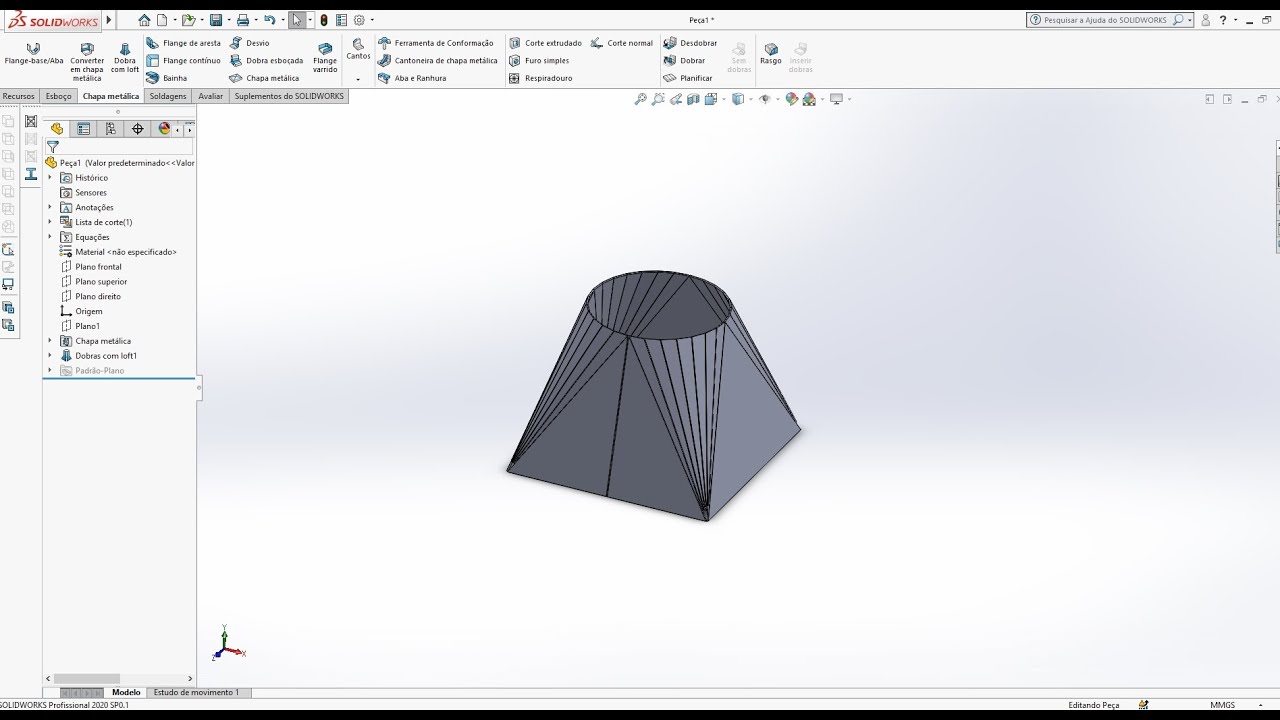Select Plano superior in feature tree
This screenshot has width=1280, height=720.
pos(101,282)
